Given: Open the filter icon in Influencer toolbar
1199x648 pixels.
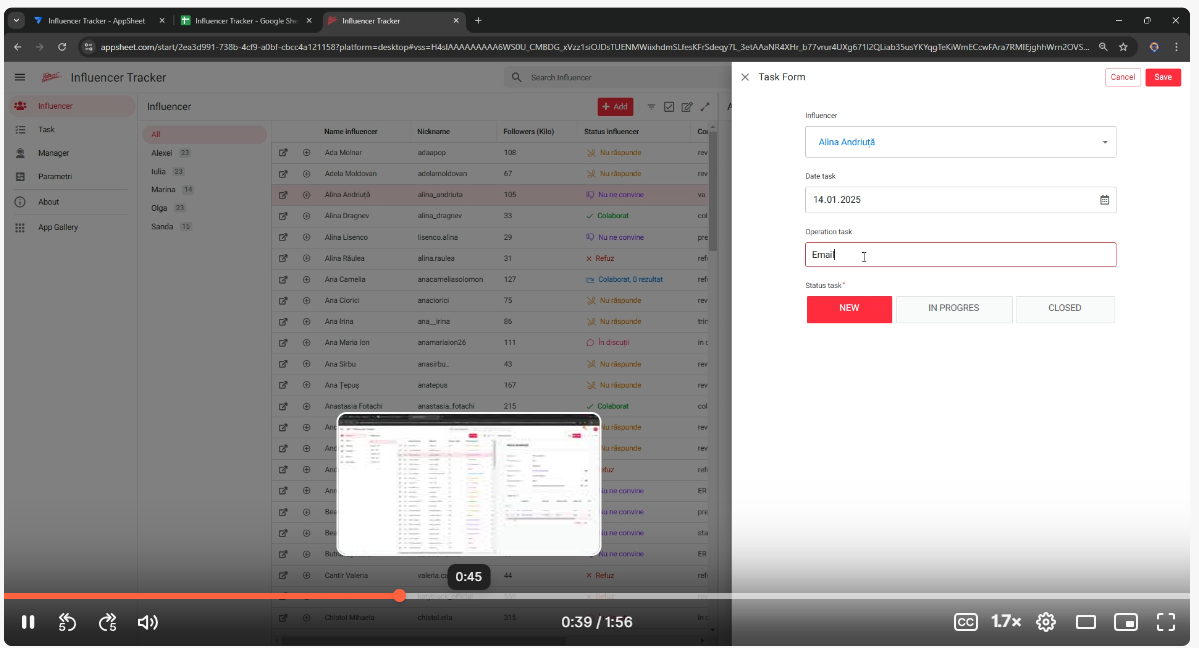Looking at the screenshot, I should (651, 107).
